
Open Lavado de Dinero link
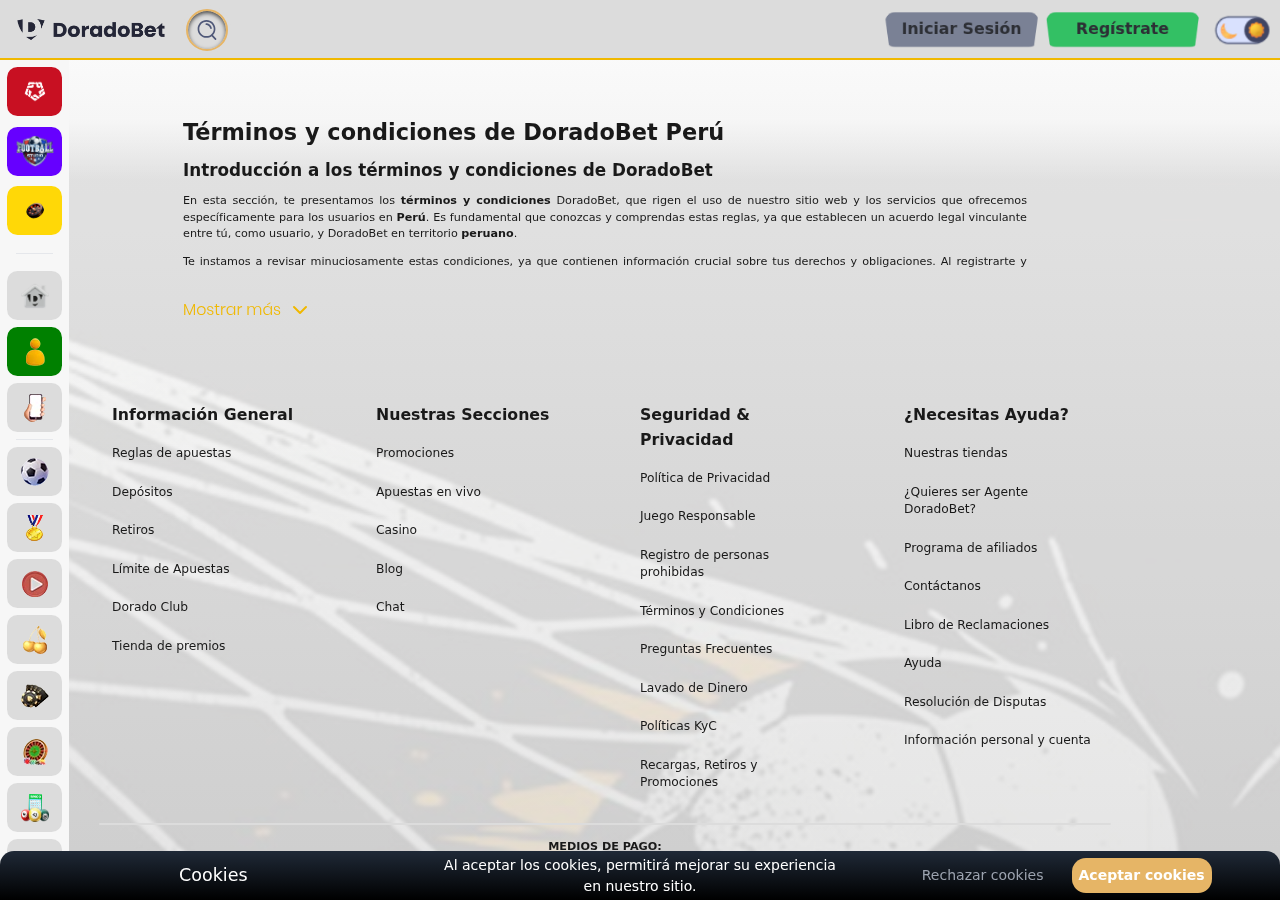694,688
